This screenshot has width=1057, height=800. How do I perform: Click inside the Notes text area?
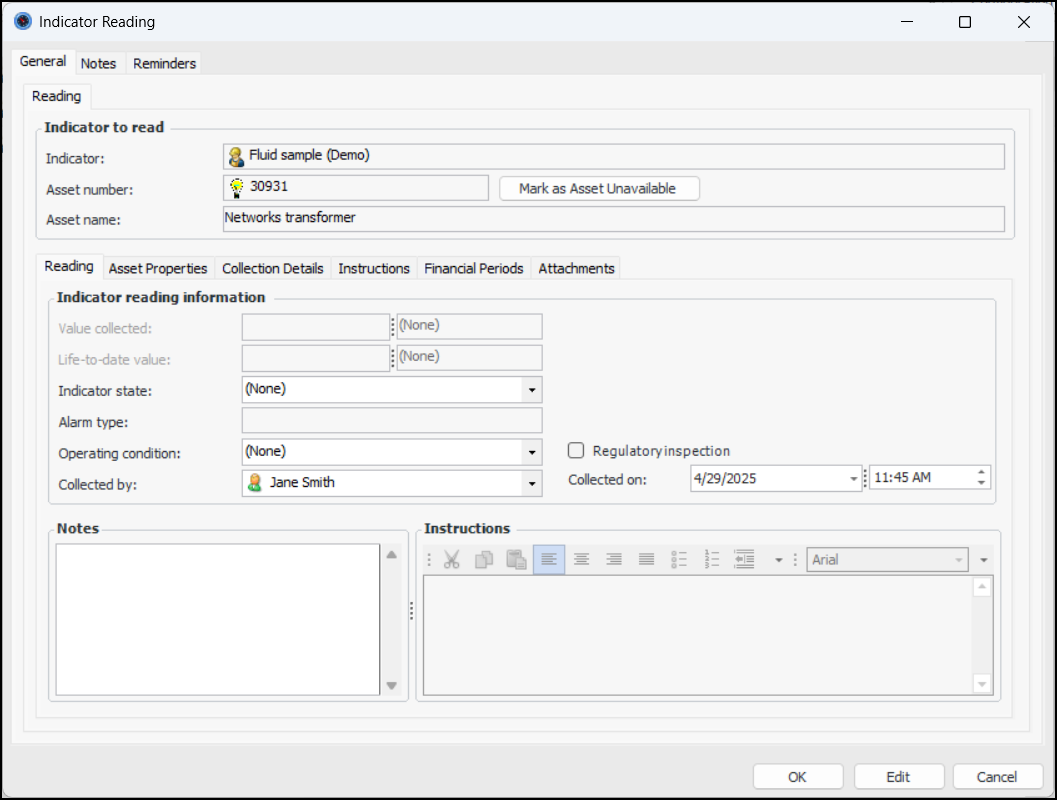tap(217, 618)
